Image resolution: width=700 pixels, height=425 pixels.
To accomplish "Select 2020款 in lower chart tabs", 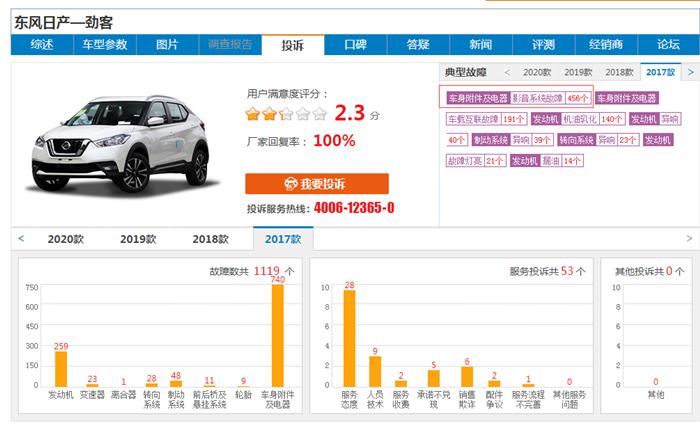I will tap(66, 239).
